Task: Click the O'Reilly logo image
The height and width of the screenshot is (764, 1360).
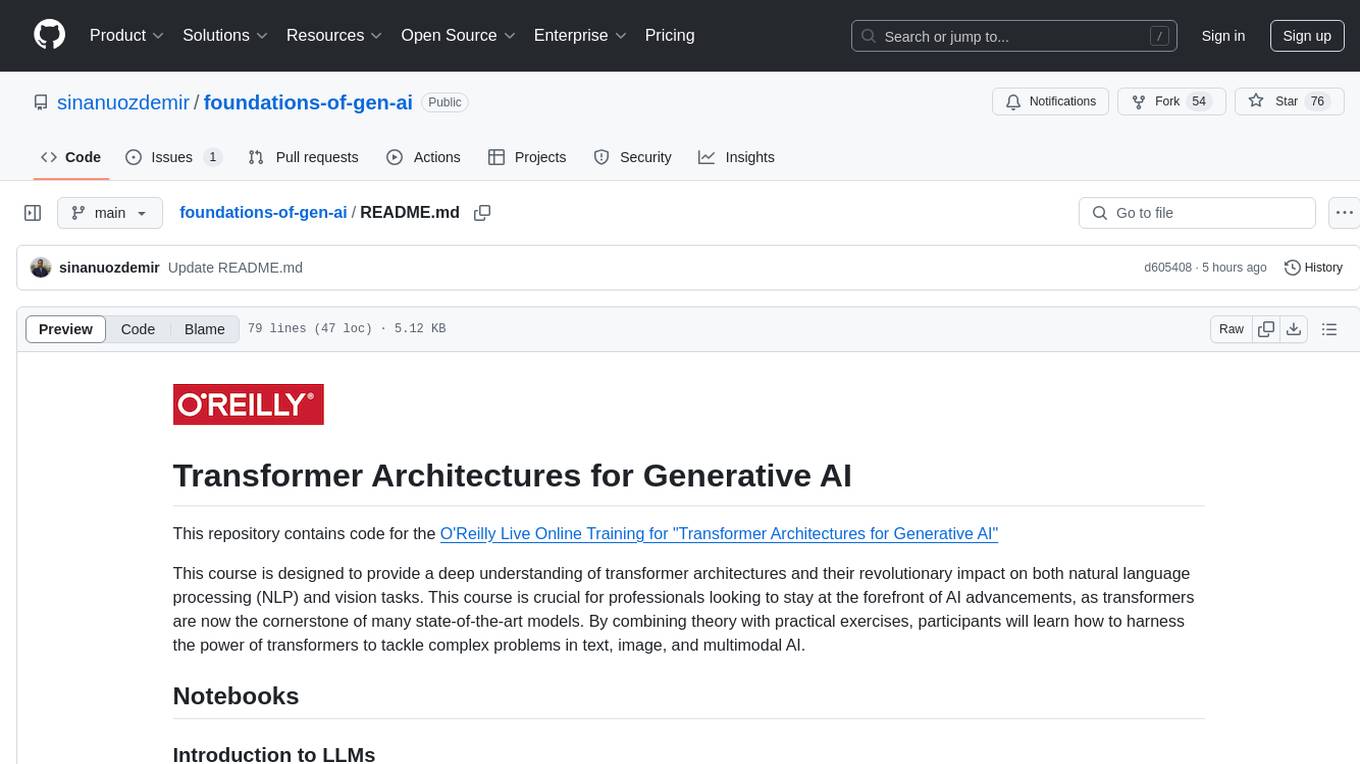Action: tap(248, 404)
